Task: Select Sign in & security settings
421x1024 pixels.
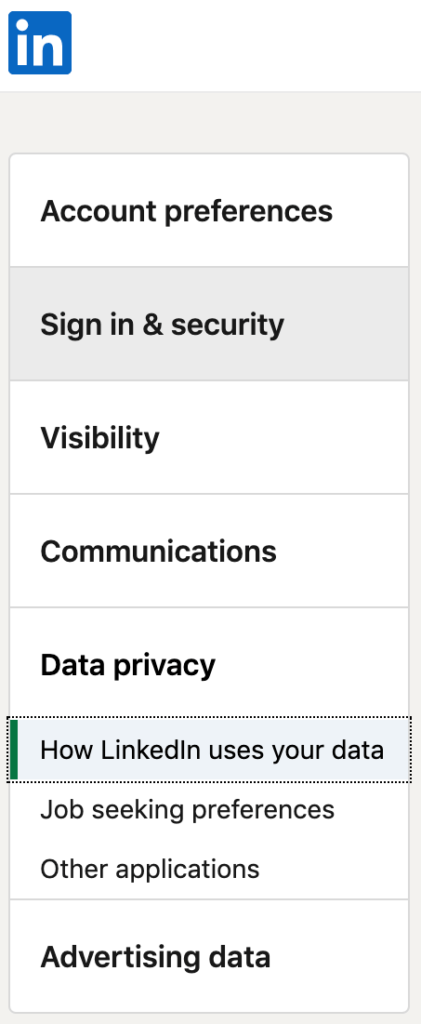Action: 209,324
